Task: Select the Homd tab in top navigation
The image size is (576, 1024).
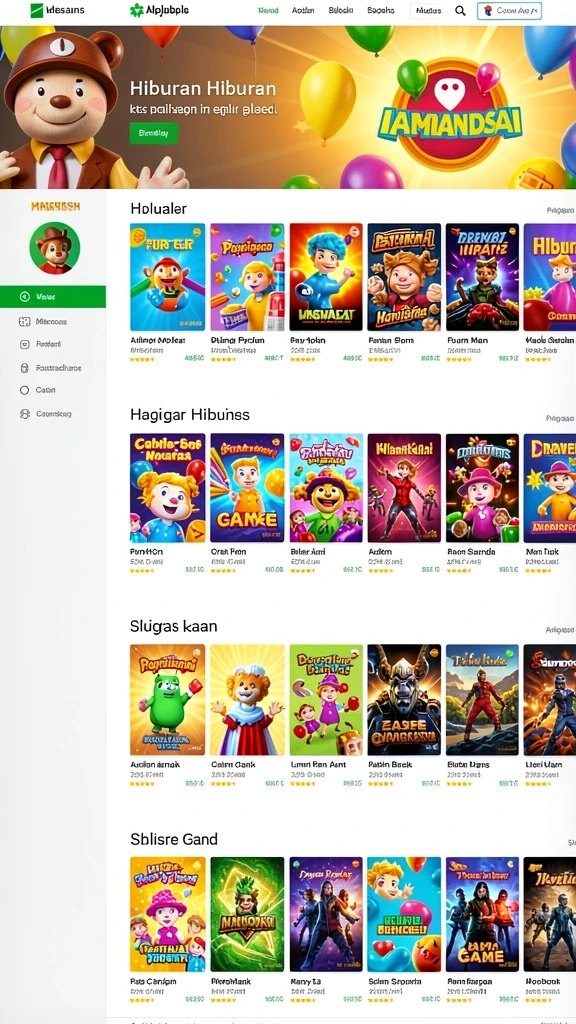Action: pos(268,10)
